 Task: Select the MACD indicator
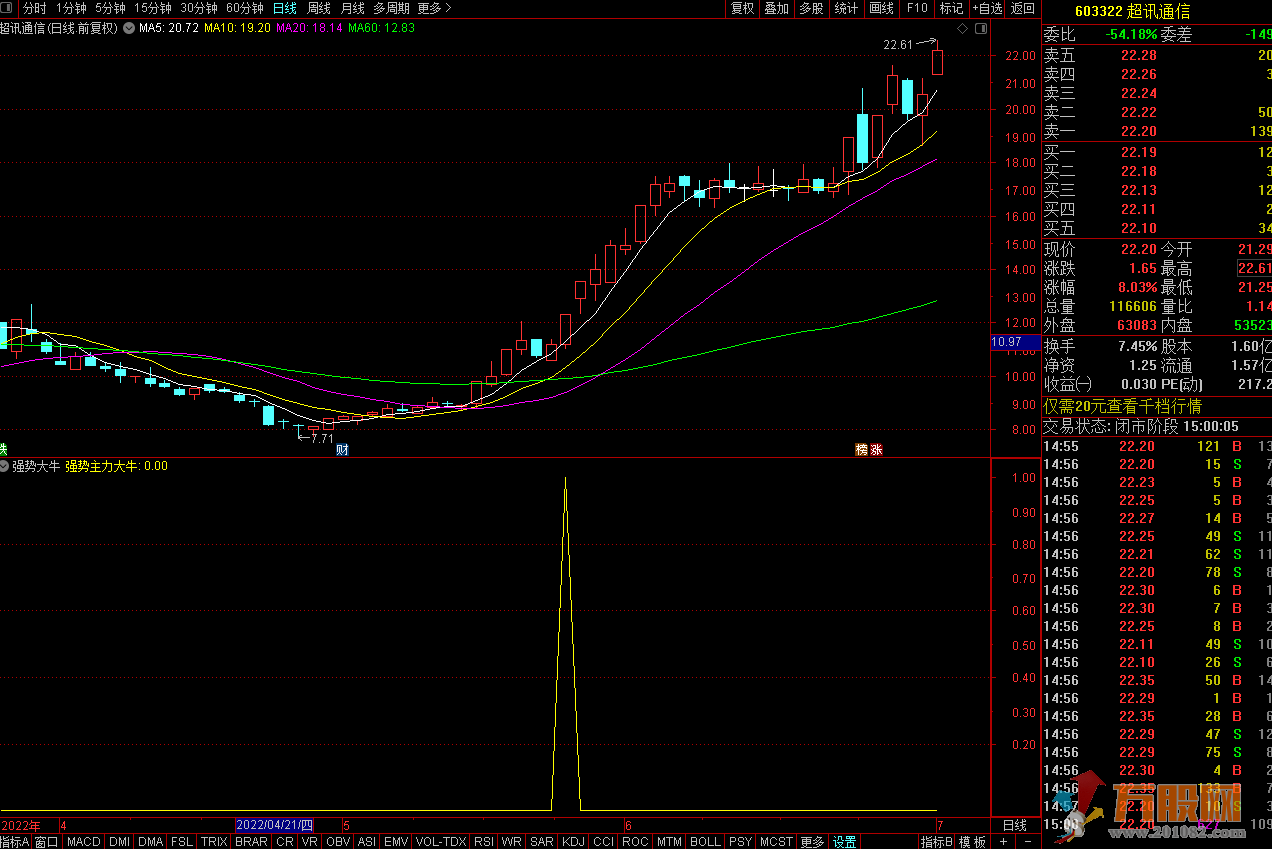(x=84, y=842)
